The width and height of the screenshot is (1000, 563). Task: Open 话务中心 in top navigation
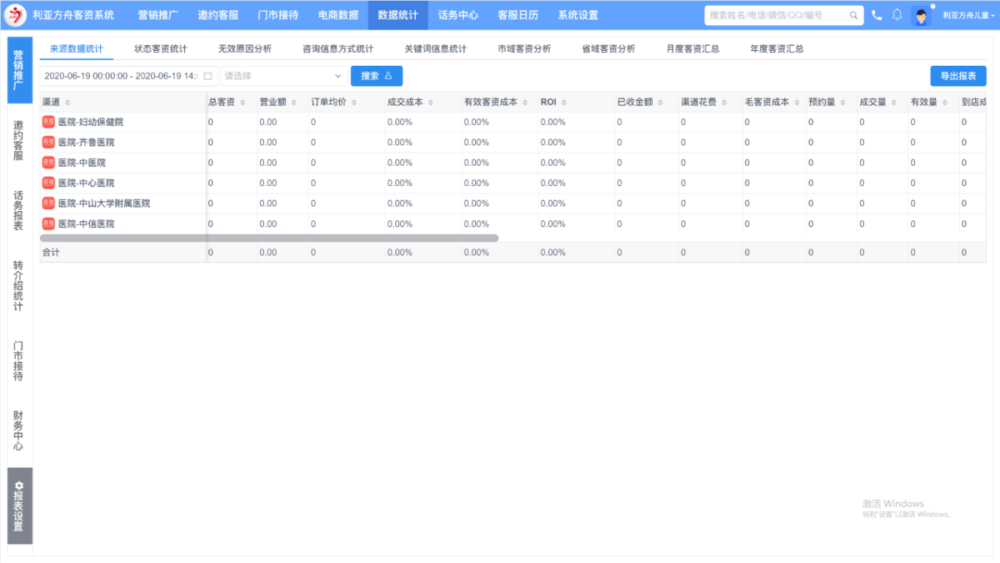point(457,15)
